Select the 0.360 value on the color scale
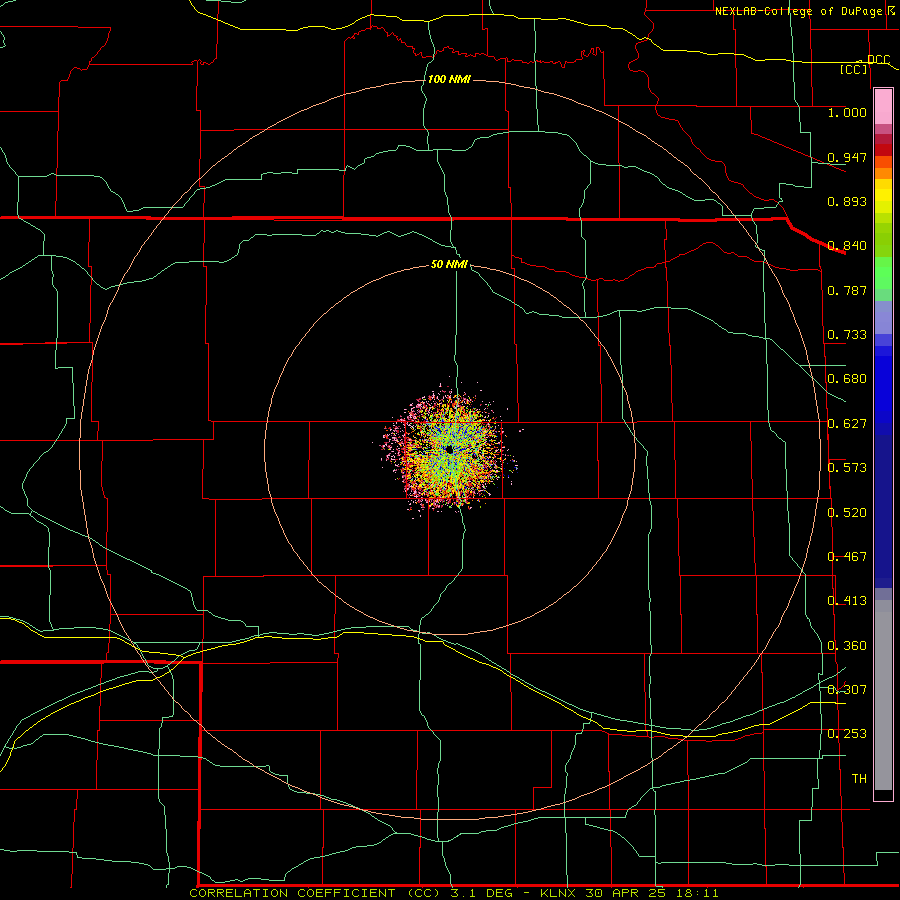Screen dimensions: 900x900 point(847,646)
